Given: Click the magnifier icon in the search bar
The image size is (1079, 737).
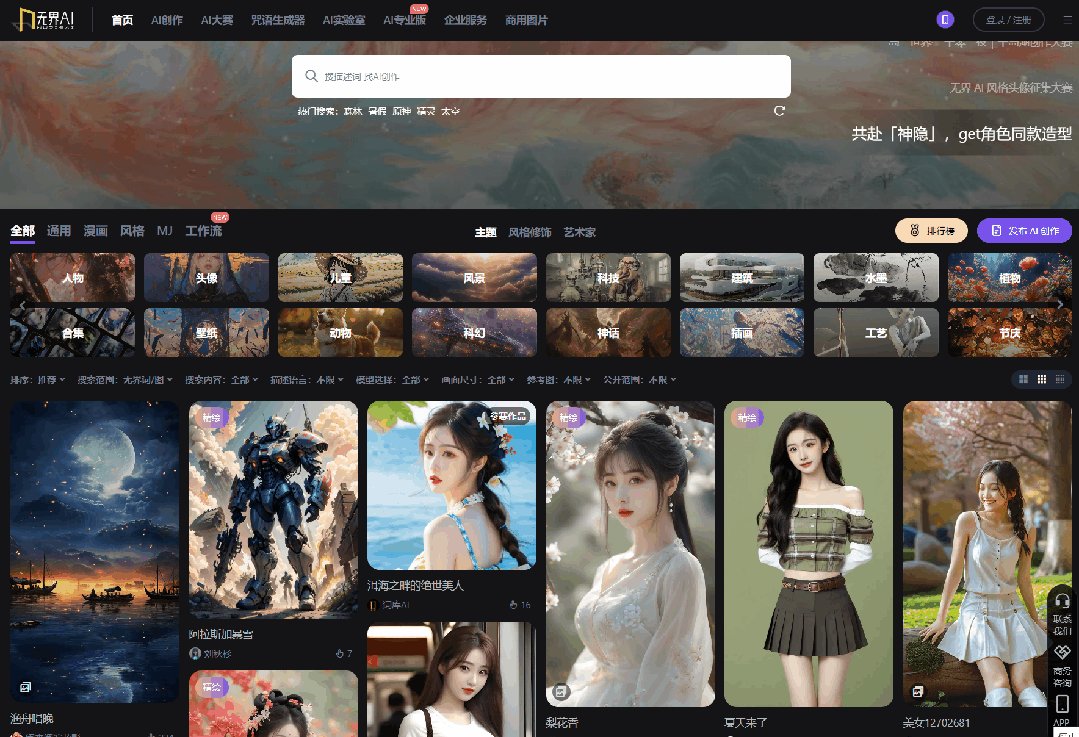Looking at the screenshot, I should [x=311, y=76].
